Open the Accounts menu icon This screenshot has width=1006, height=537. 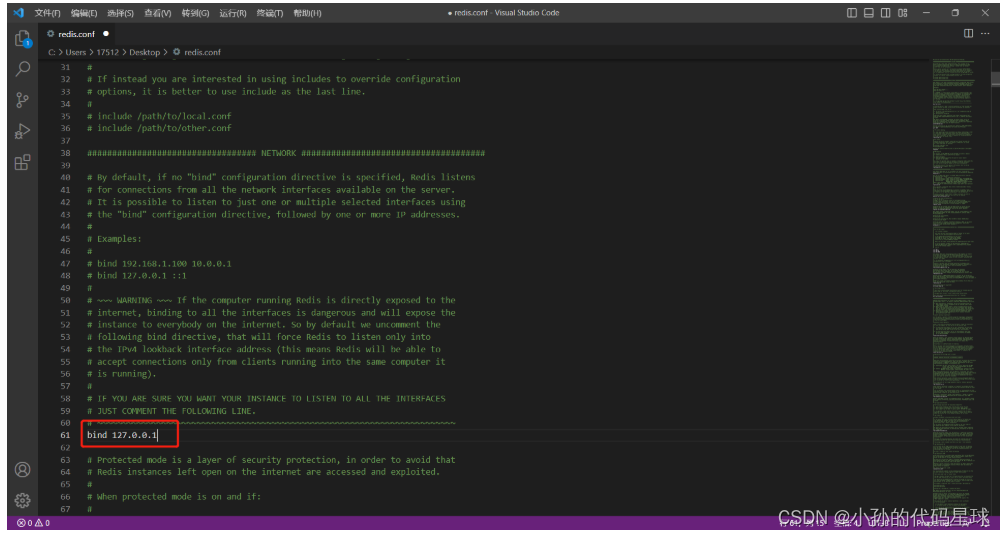[x=22, y=470]
